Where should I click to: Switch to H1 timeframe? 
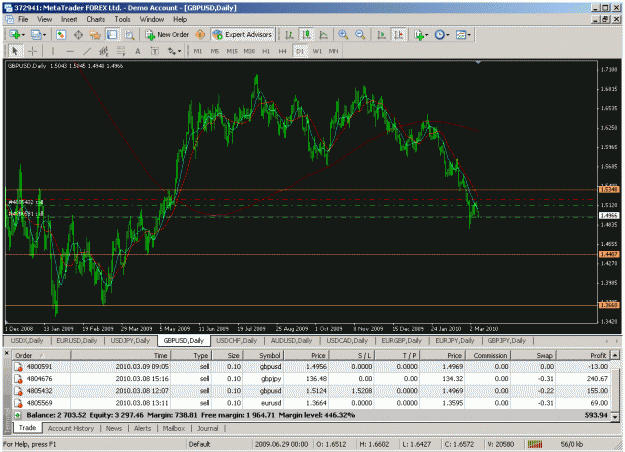click(x=266, y=51)
